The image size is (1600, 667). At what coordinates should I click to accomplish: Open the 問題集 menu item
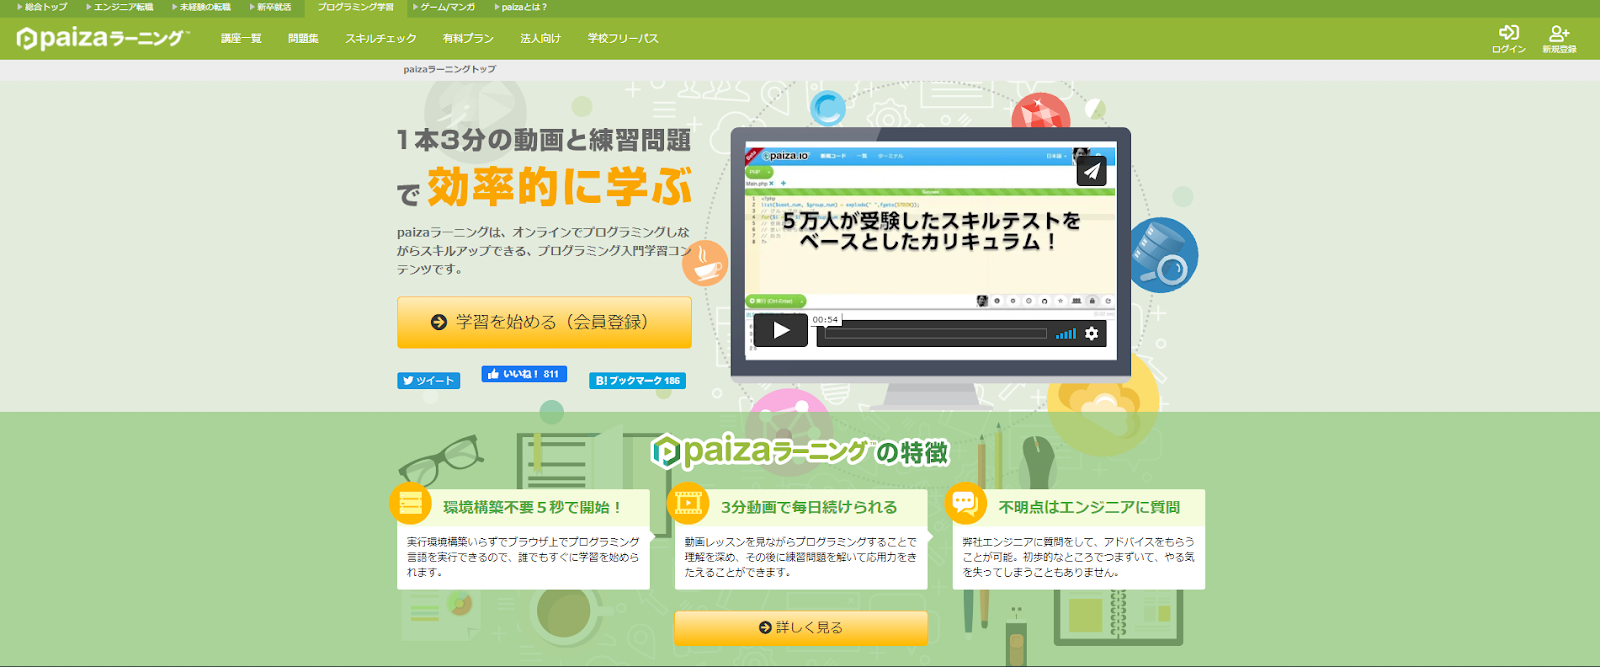(303, 39)
